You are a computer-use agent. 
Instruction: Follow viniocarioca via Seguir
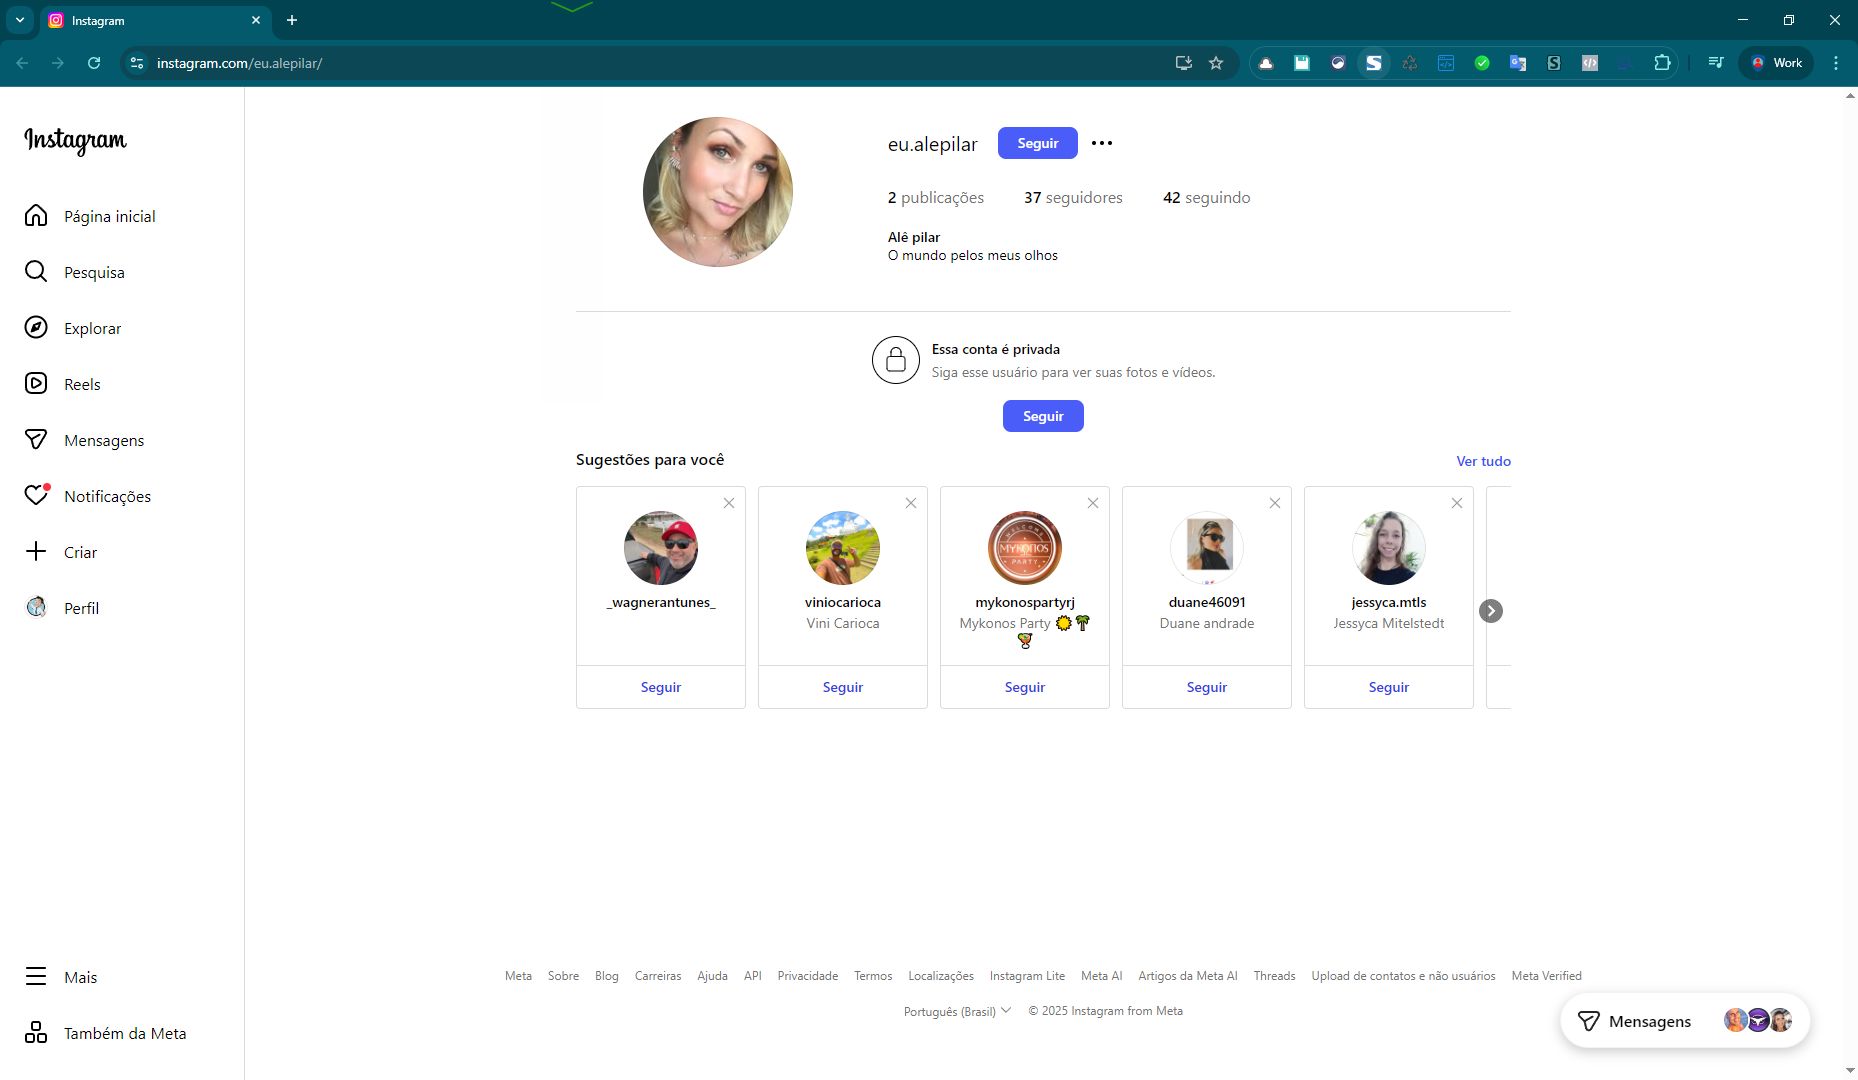[843, 687]
